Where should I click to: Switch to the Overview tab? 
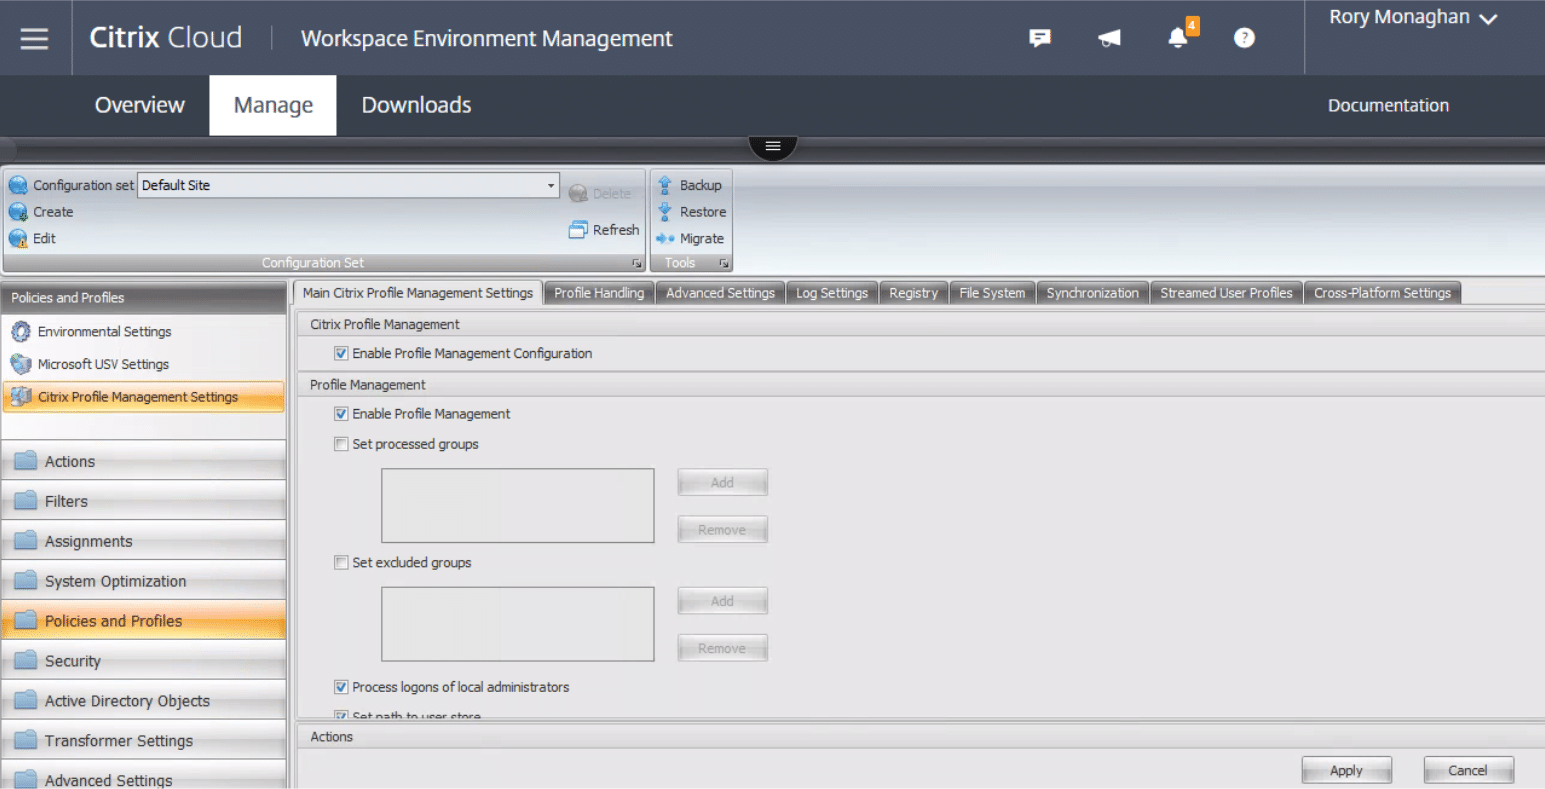point(140,105)
